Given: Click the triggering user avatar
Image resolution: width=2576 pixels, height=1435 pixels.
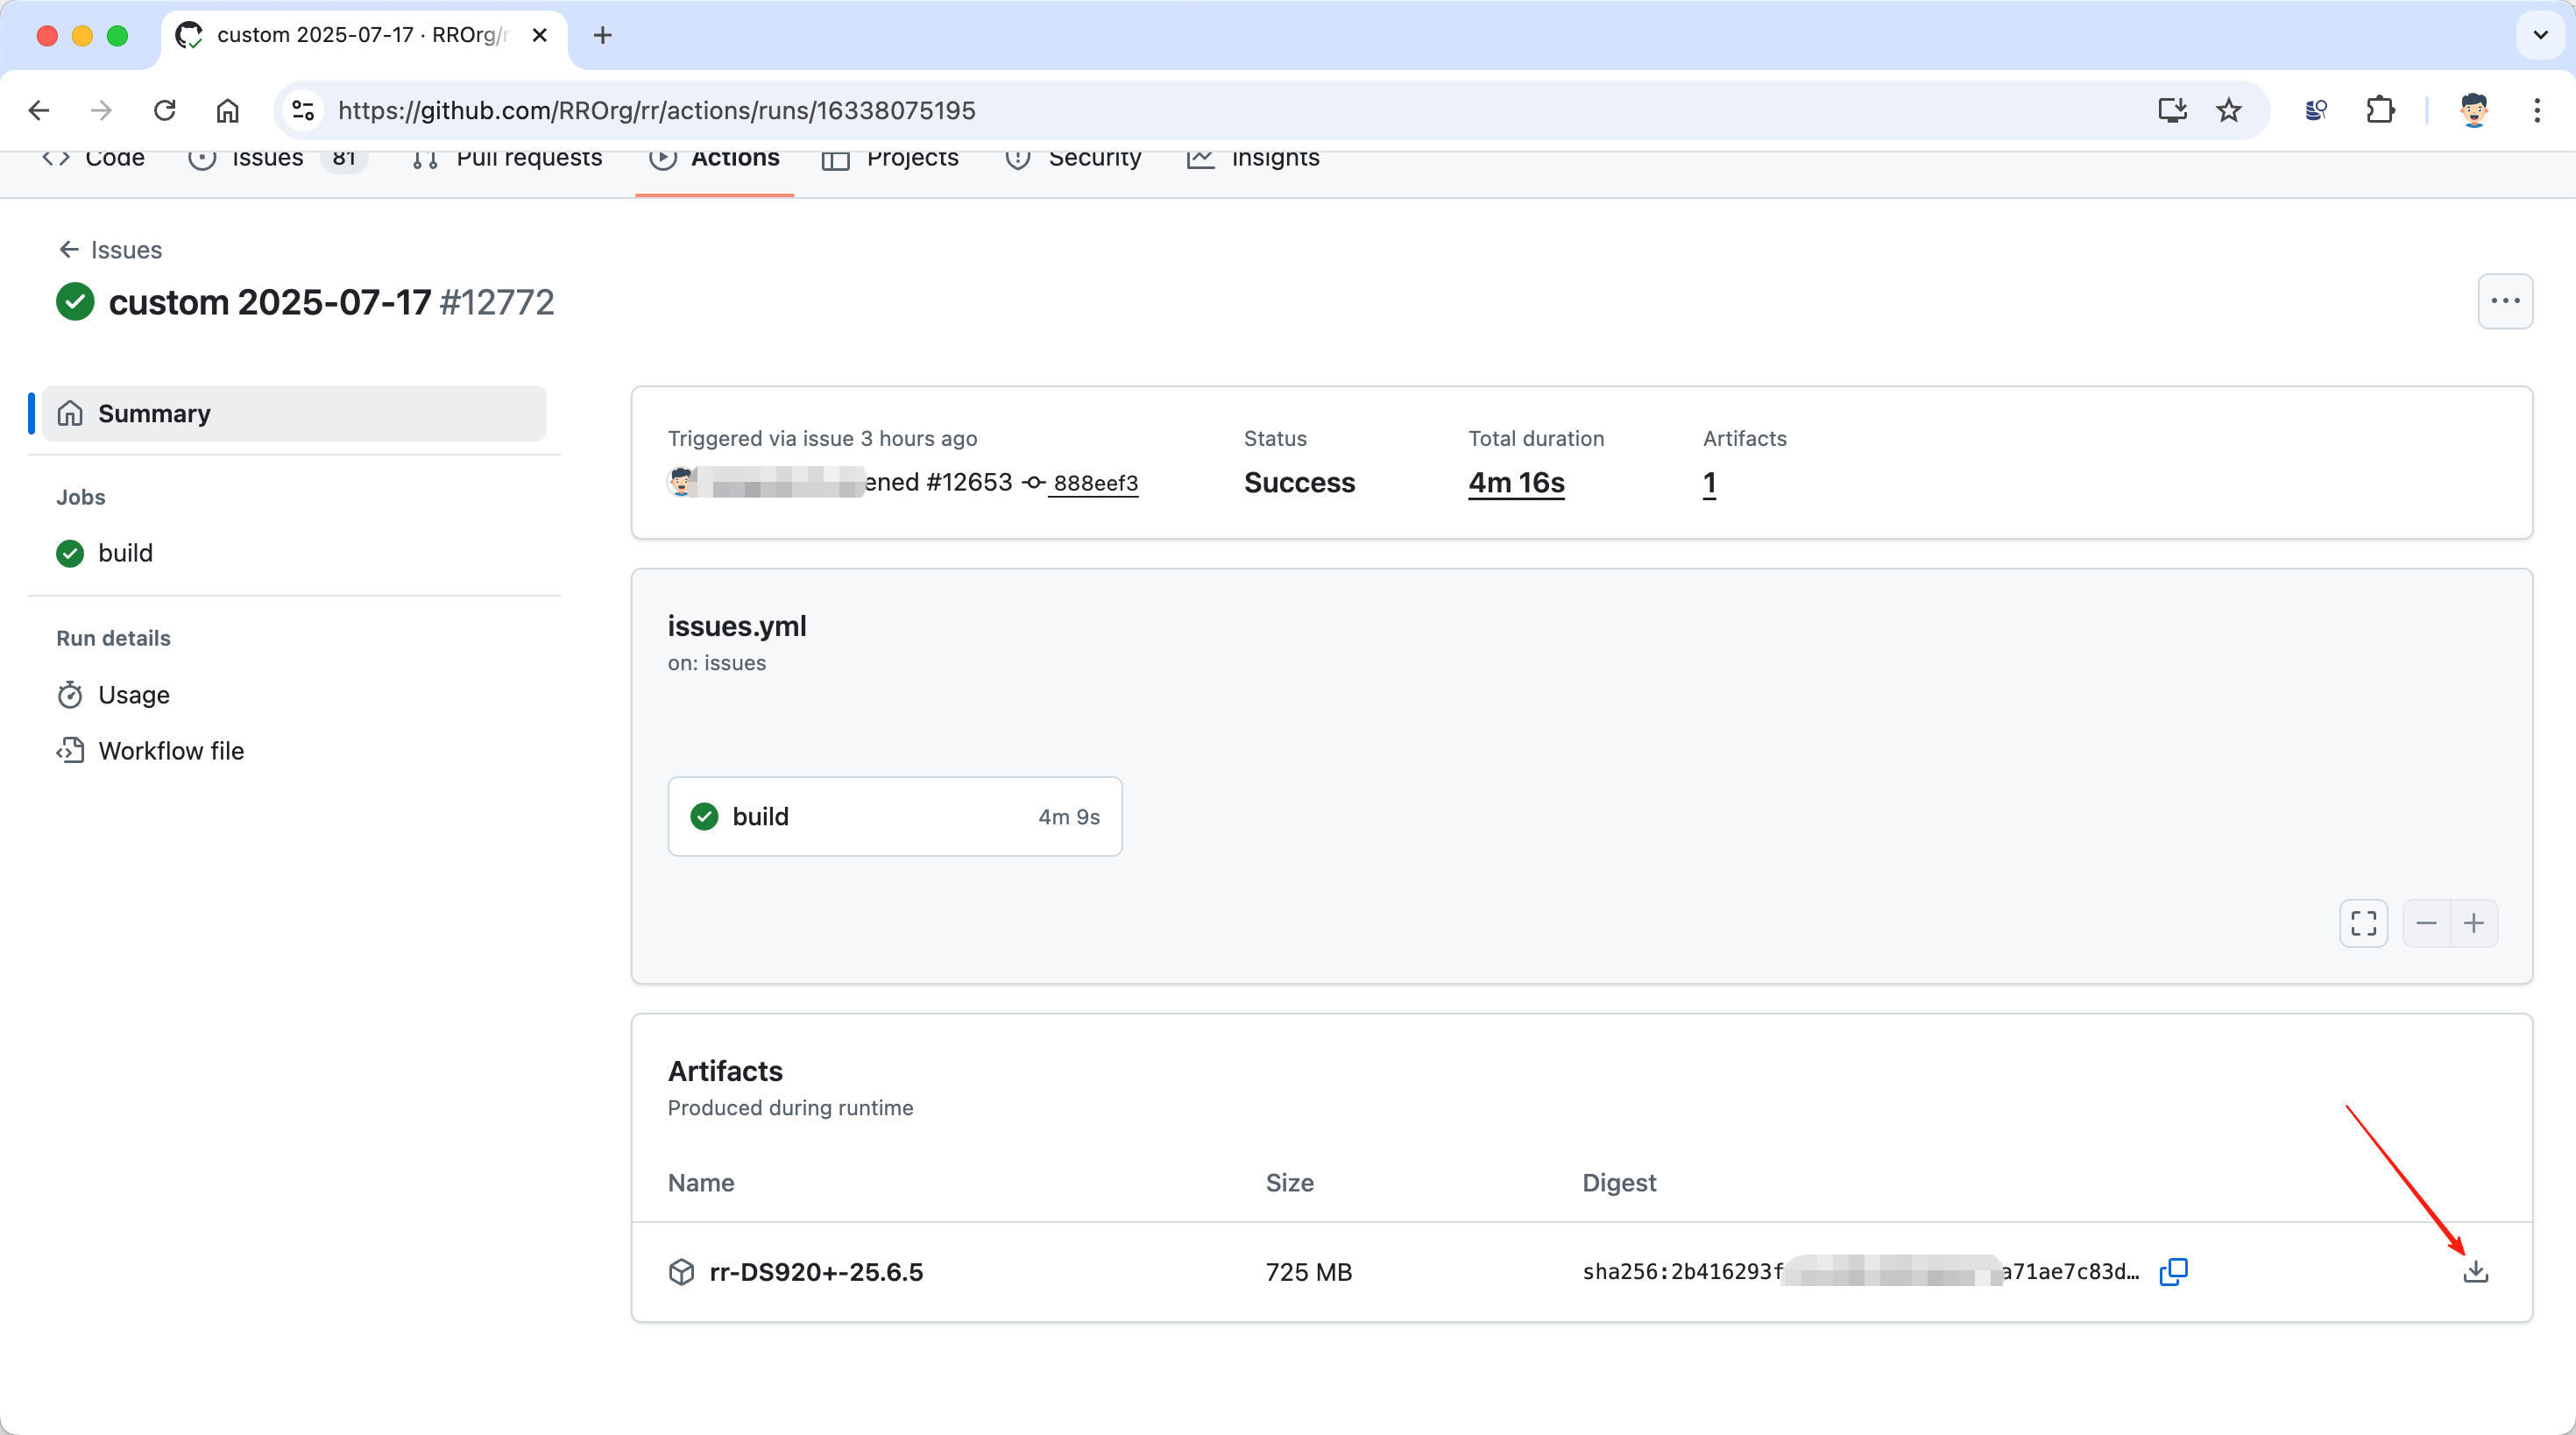Looking at the screenshot, I should tap(681, 483).
